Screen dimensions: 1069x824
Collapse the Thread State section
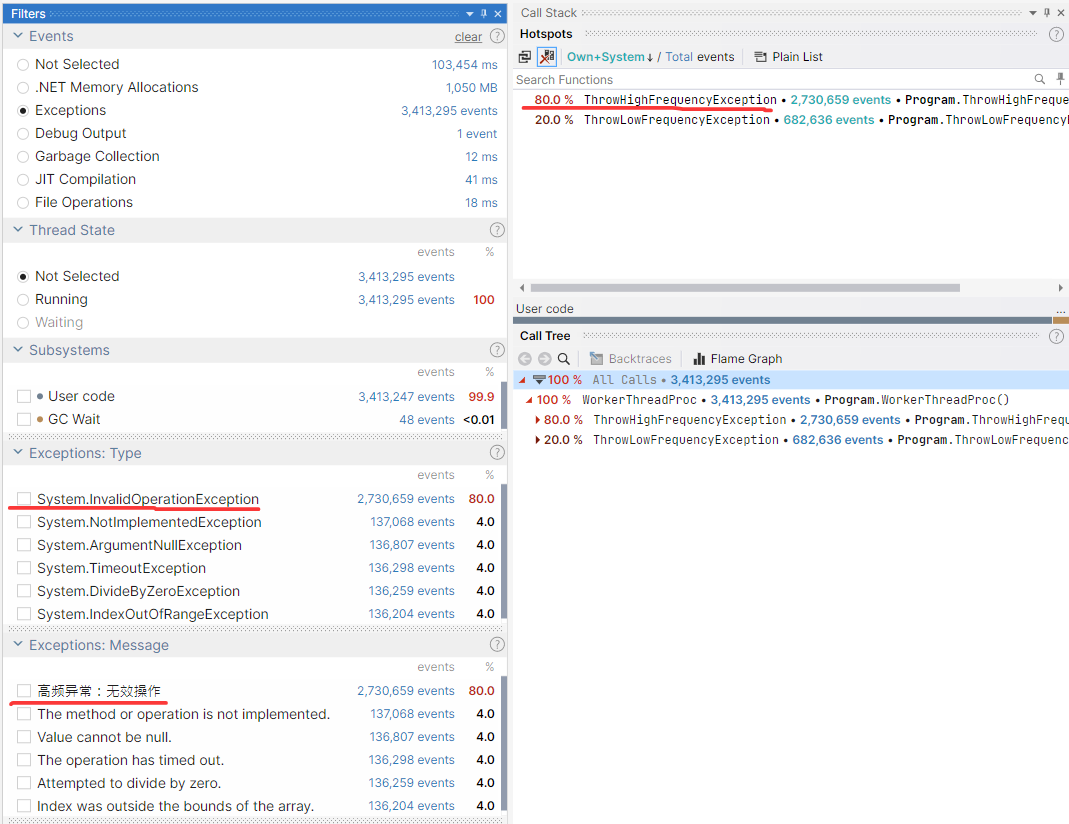click(x=18, y=230)
